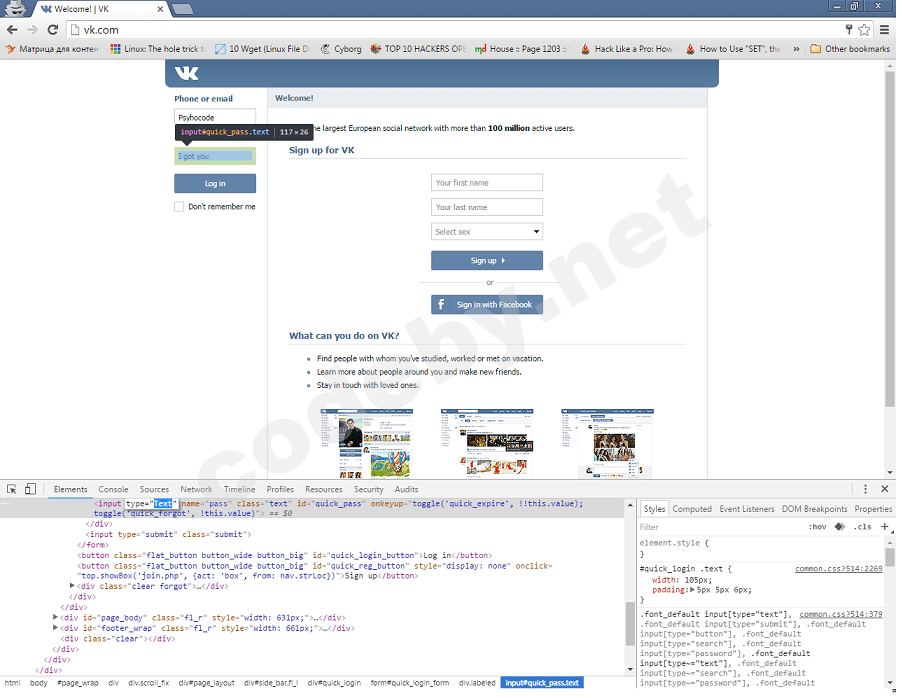The width and height of the screenshot is (902, 698).
Task: Open common.css?514:379 source link
Action: pyautogui.click(x=840, y=614)
